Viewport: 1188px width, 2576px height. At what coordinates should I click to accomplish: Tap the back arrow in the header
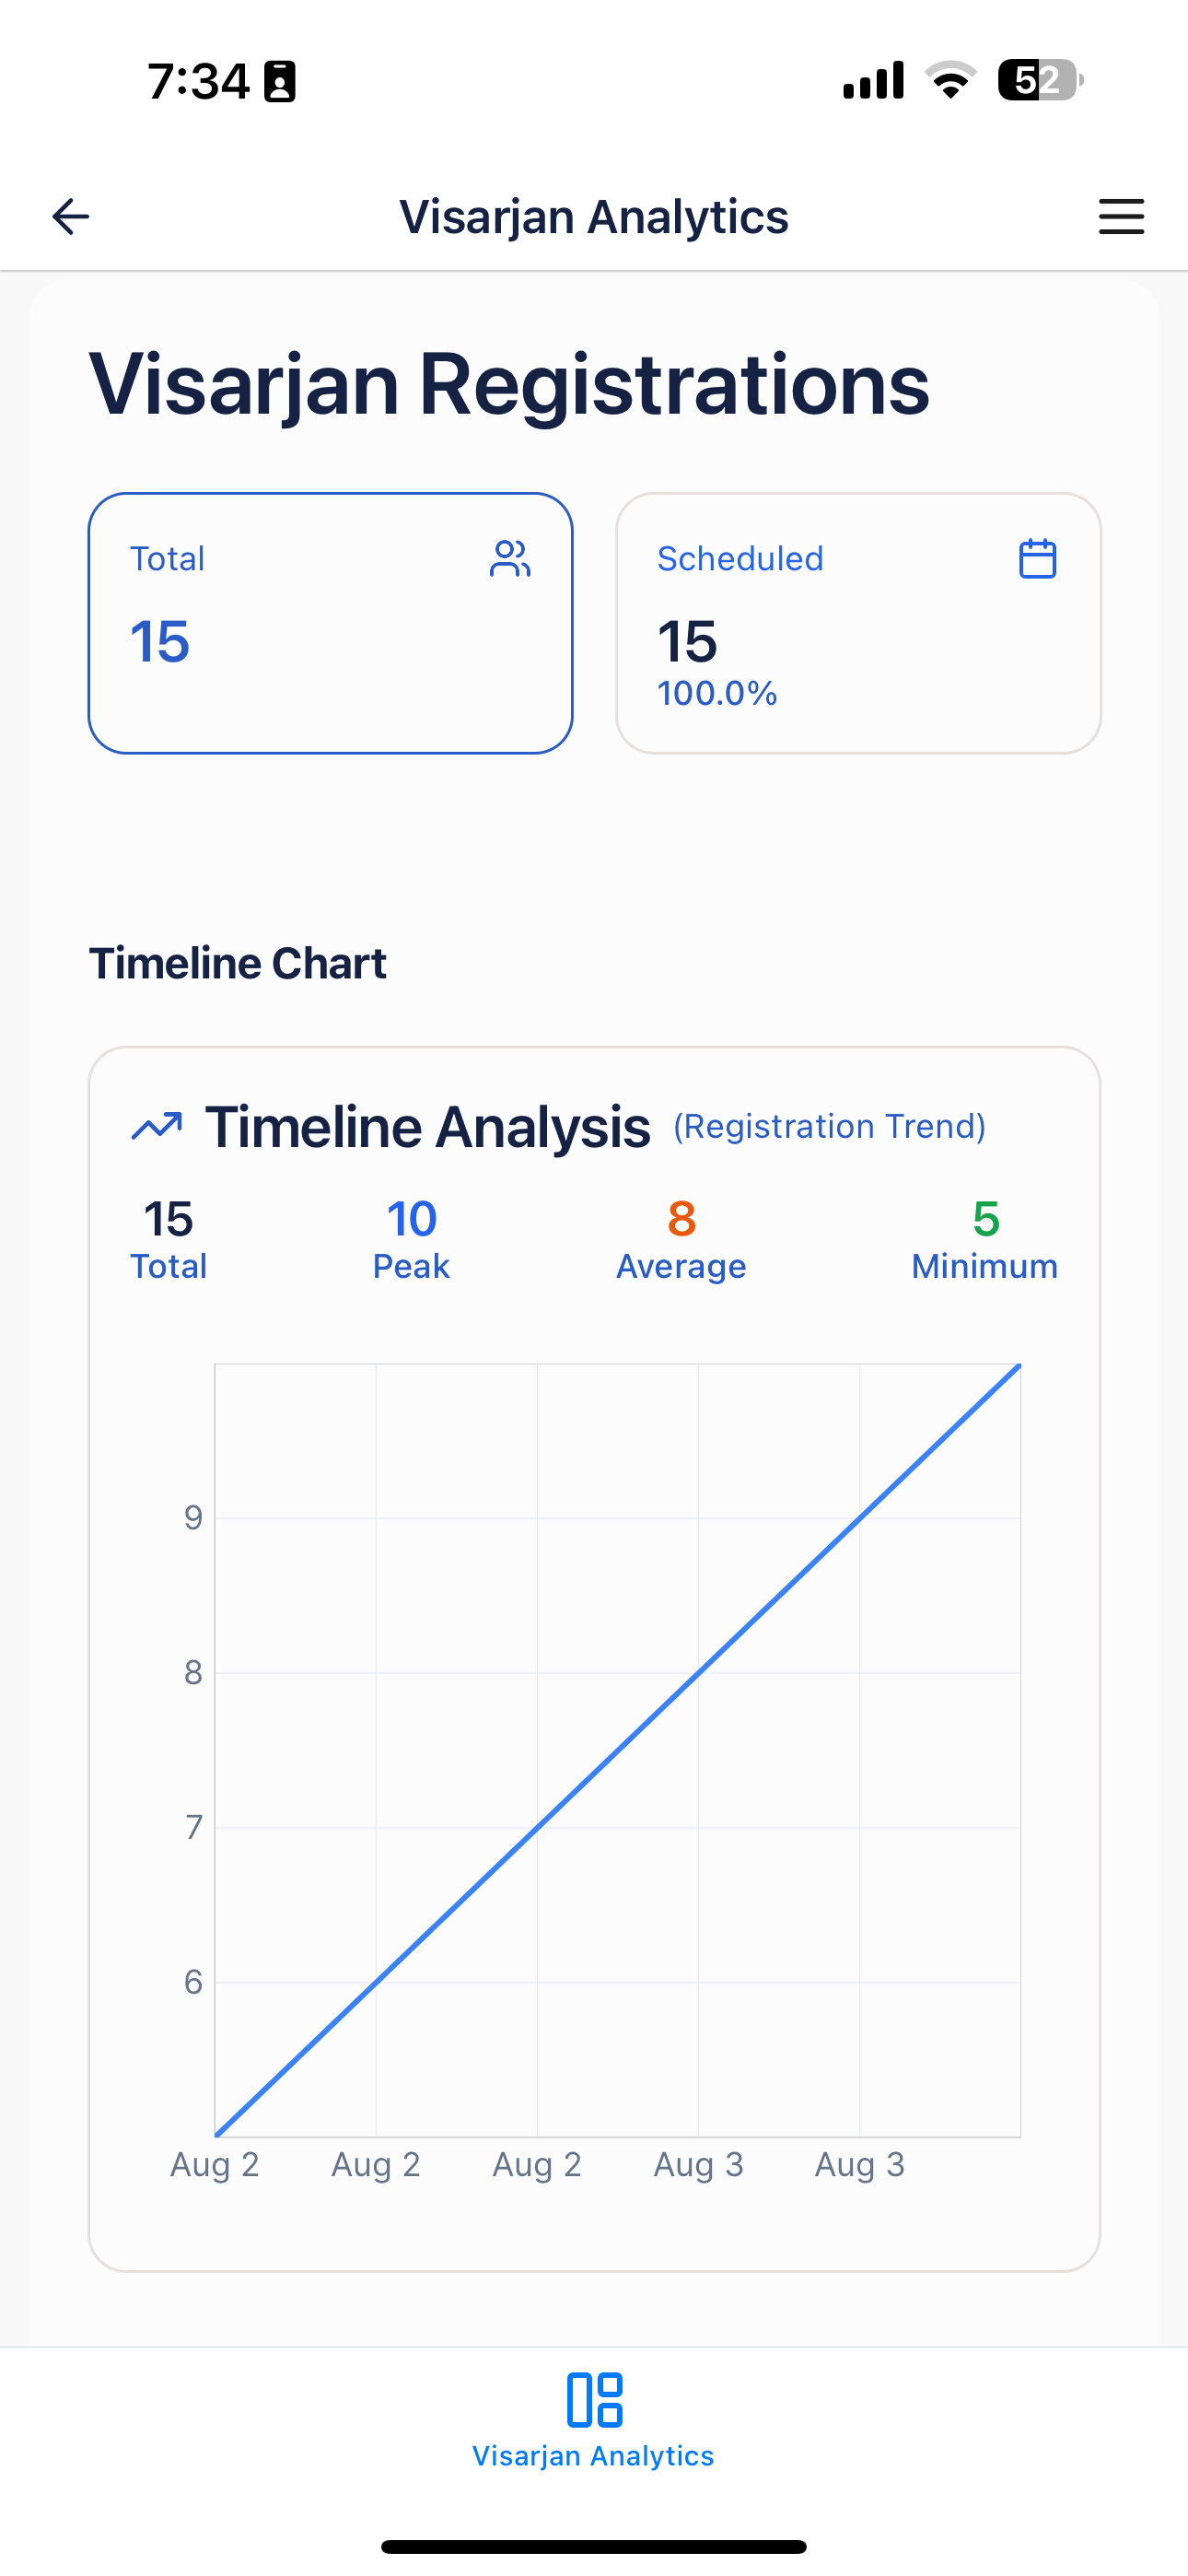click(71, 216)
